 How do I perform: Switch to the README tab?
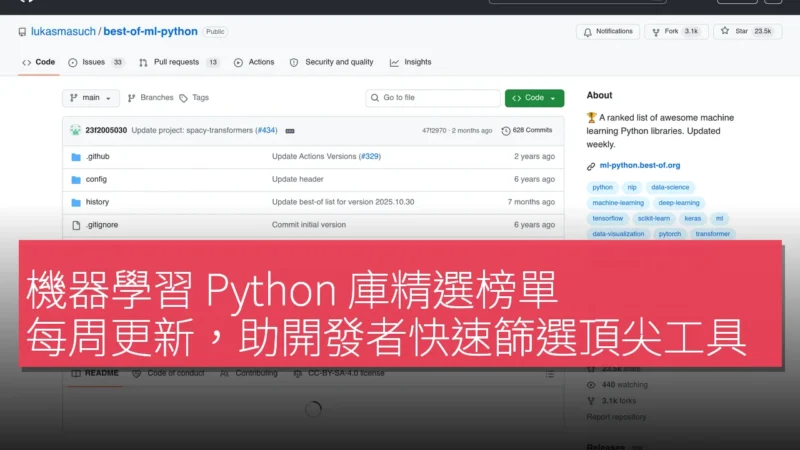pos(95,373)
